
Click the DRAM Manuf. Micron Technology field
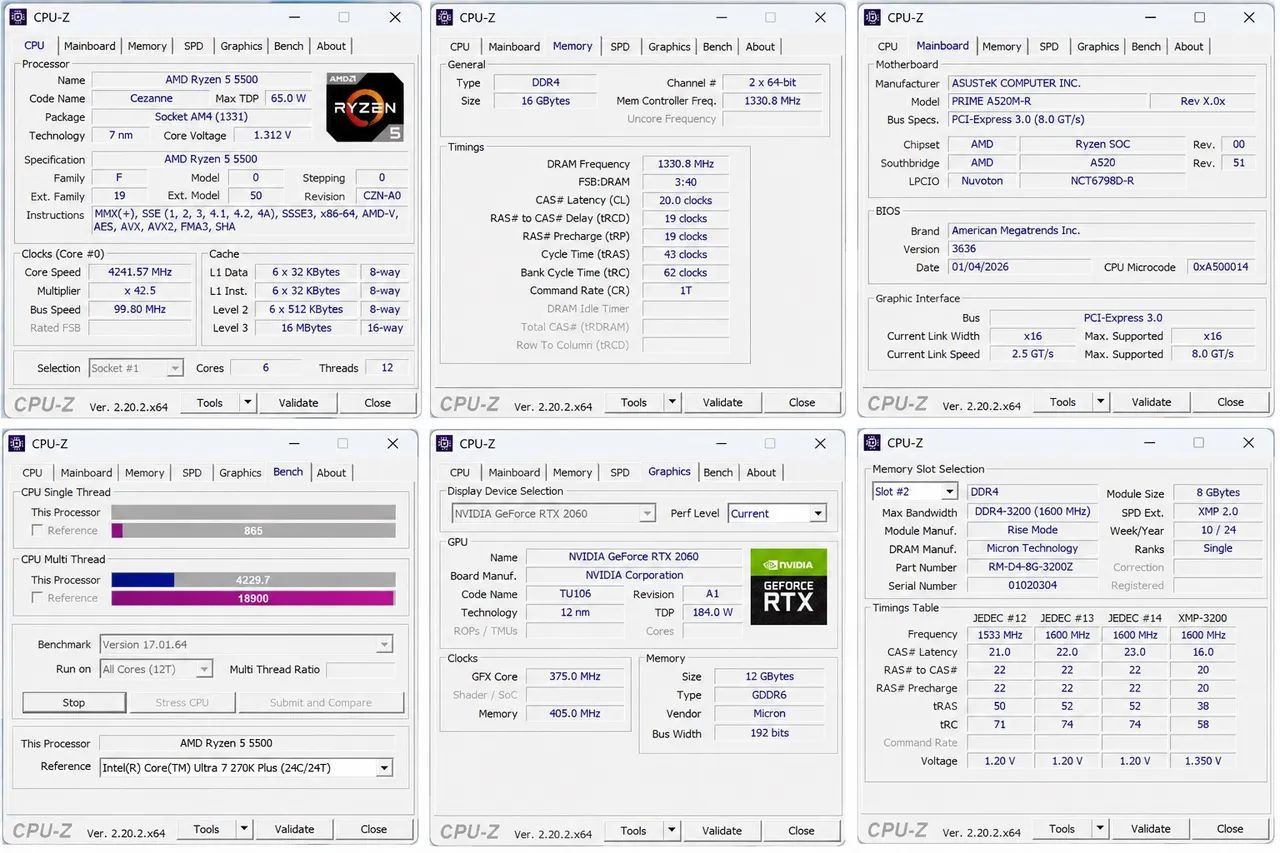coord(1032,549)
